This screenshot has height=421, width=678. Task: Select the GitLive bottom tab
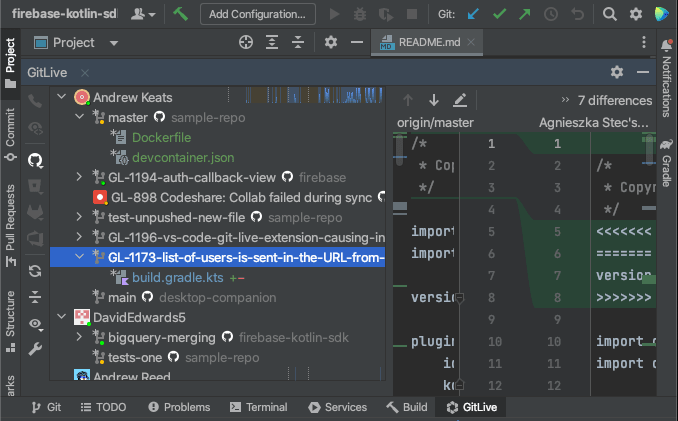pyautogui.click(x=472, y=407)
